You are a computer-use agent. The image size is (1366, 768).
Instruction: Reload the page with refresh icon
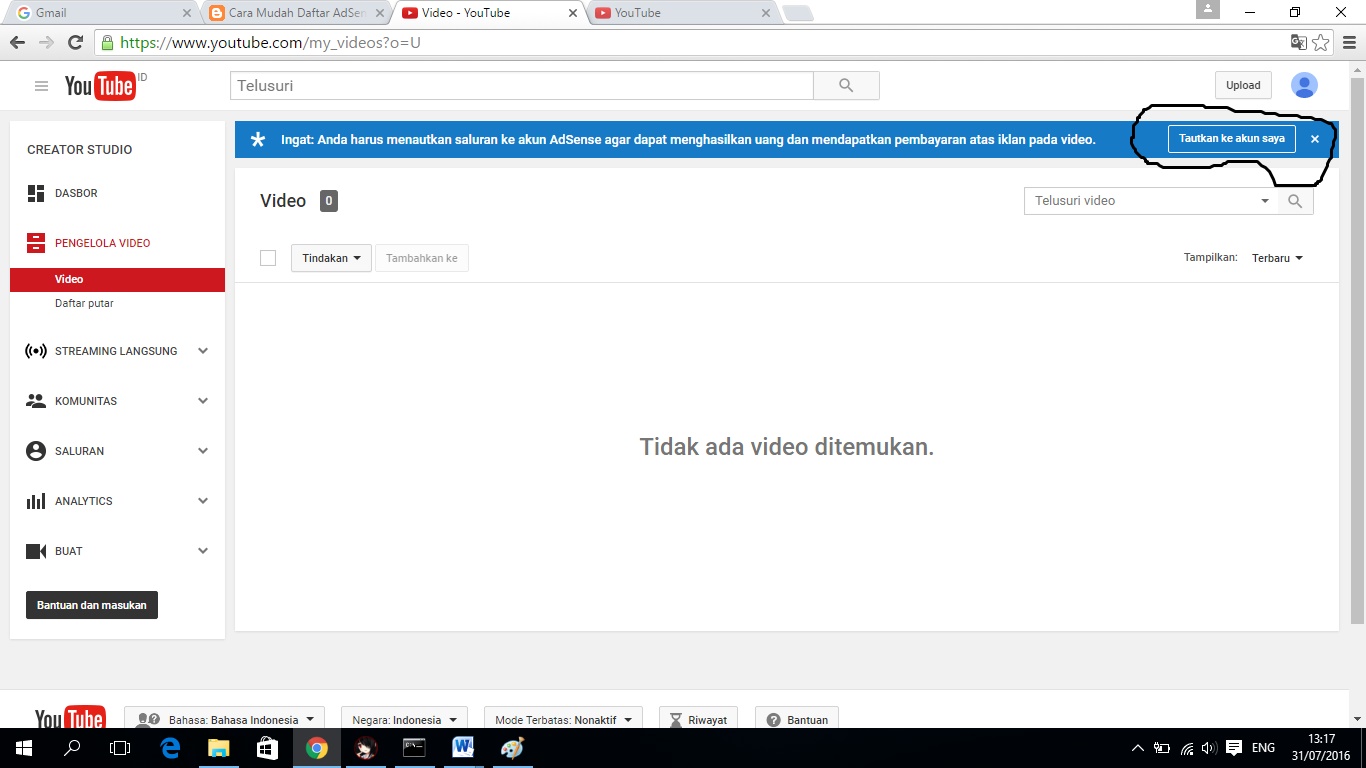coord(75,43)
